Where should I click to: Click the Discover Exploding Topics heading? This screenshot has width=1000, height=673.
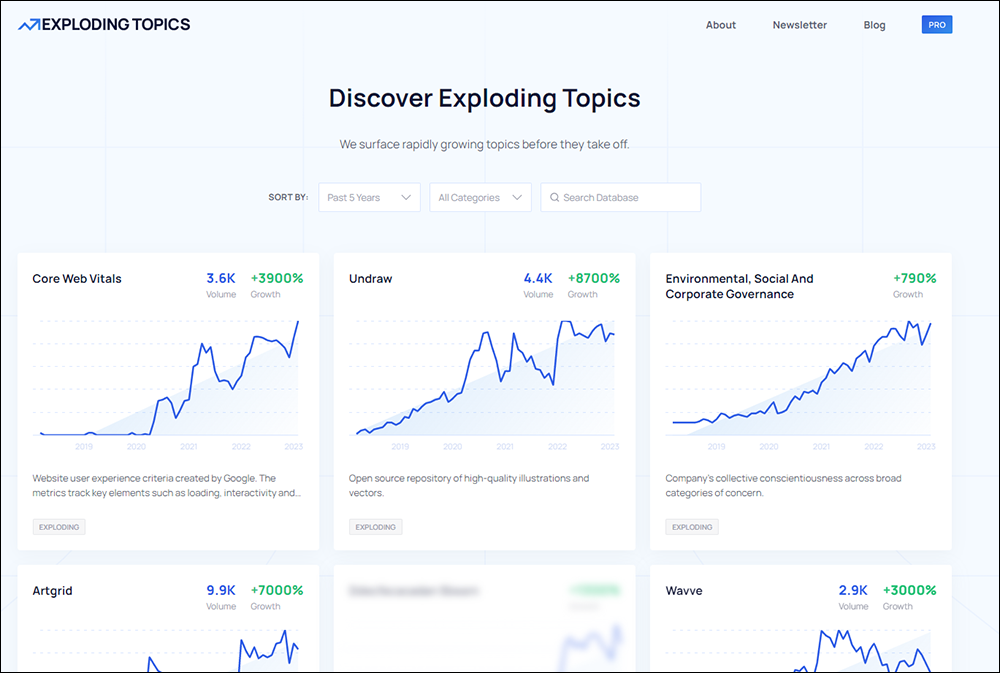coord(485,98)
